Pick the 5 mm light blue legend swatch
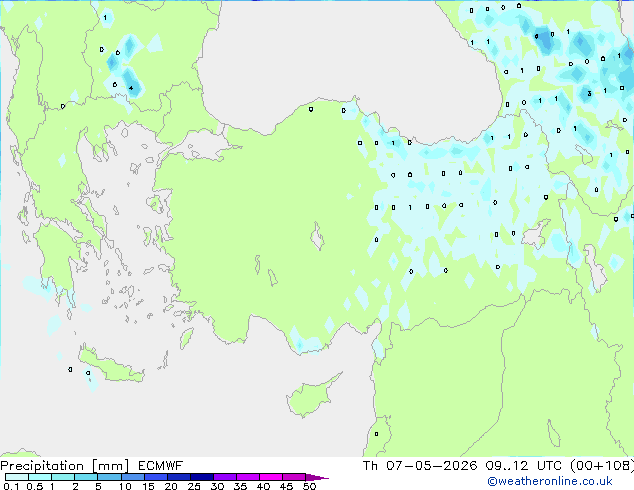Screen dimensions: 634x490 click(x=109, y=477)
